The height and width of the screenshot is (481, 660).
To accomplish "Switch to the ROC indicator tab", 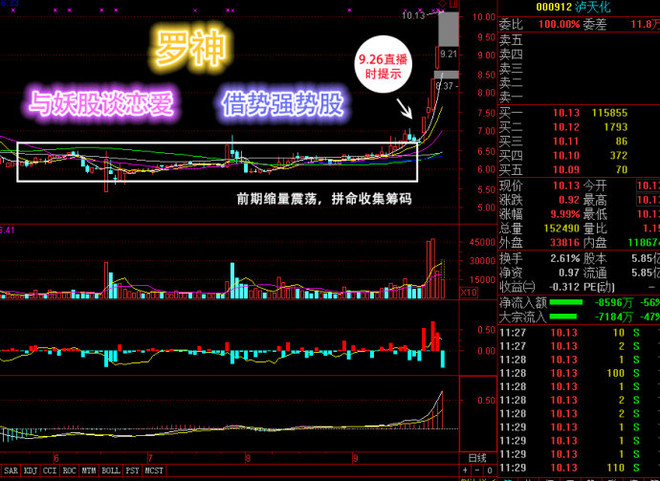I will click(69, 470).
